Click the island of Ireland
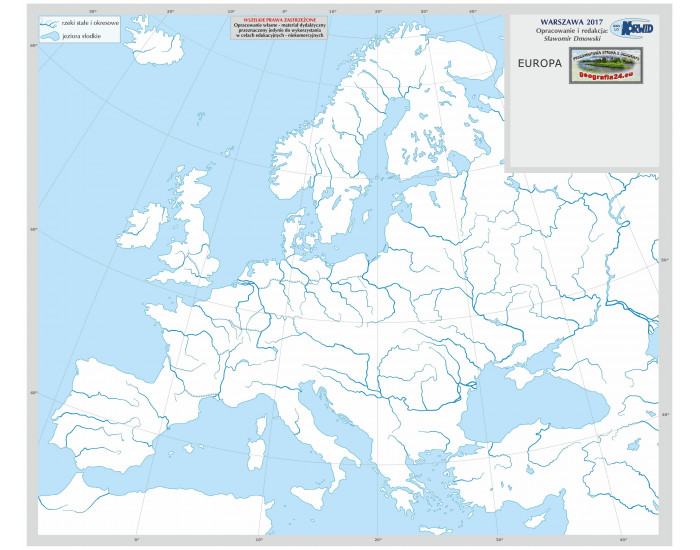Image resolution: width=700 pixels, height=550 pixels. (x=142, y=225)
